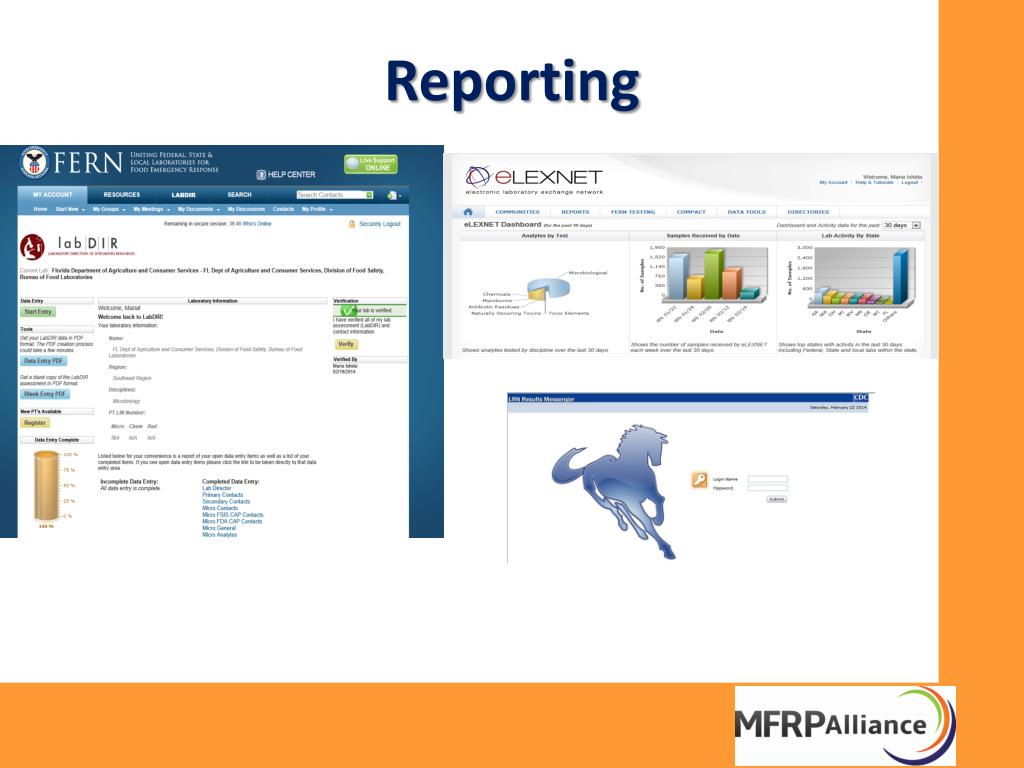Click the Password field in LRN
Image resolution: width=1024 pixels, height=768 pixels.
pos(767,488)
